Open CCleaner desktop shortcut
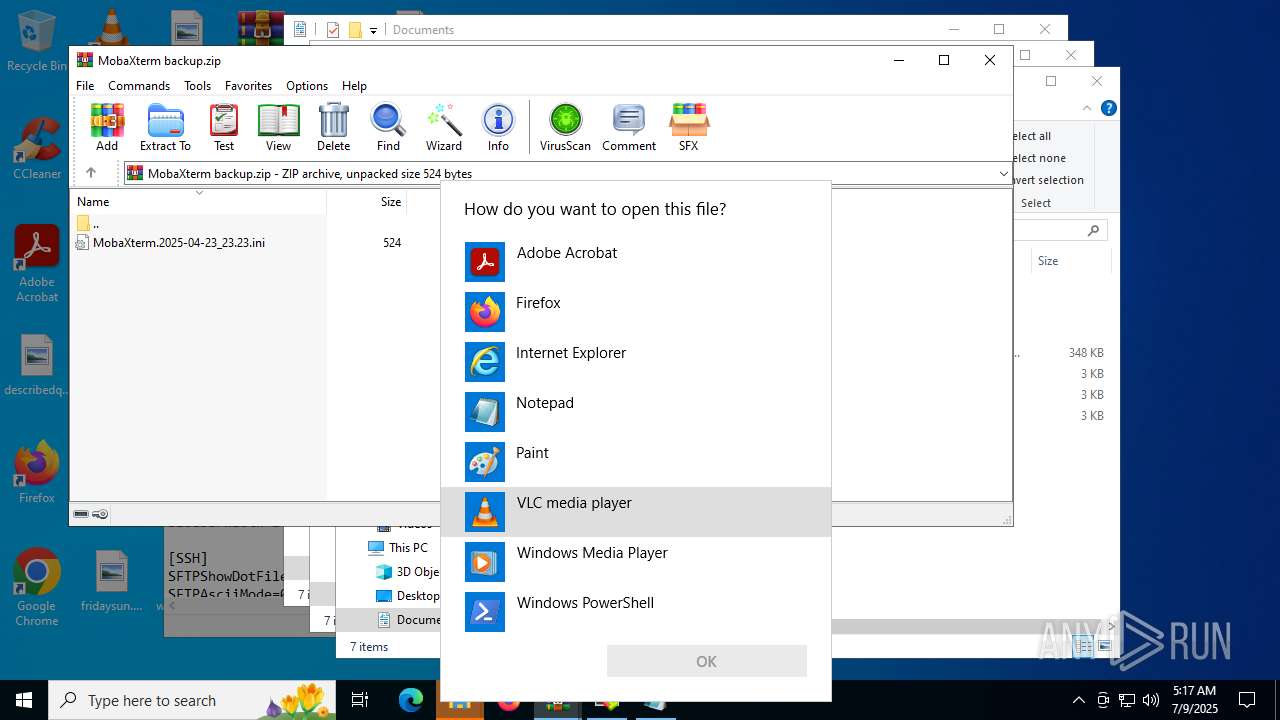The height and width of the screenshot is (720, 1280). 37,149
